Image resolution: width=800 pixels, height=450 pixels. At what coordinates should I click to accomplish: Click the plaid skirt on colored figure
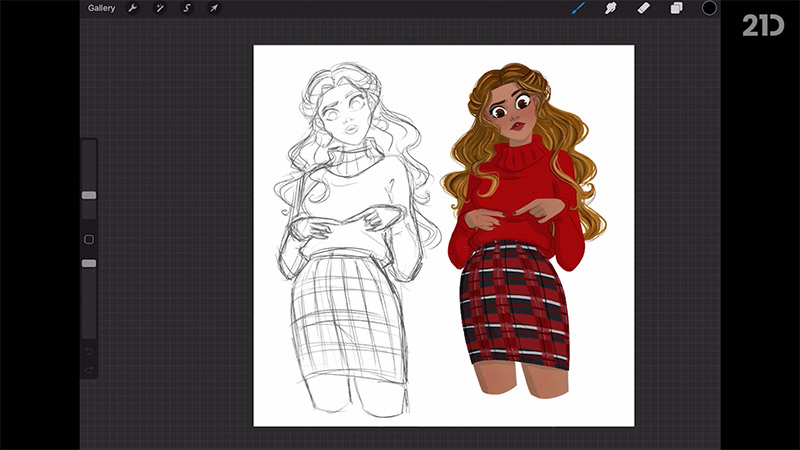[515, 300]
